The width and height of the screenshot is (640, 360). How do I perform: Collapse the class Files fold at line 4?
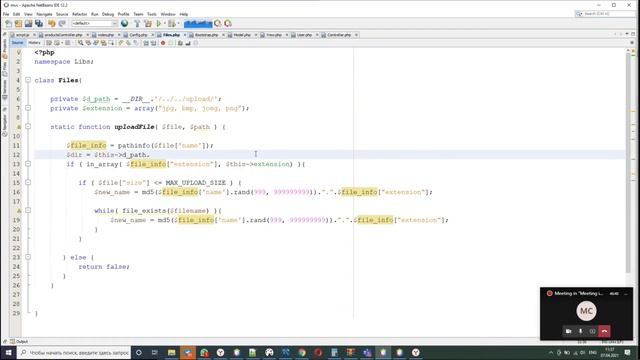[x=28, y=80]
